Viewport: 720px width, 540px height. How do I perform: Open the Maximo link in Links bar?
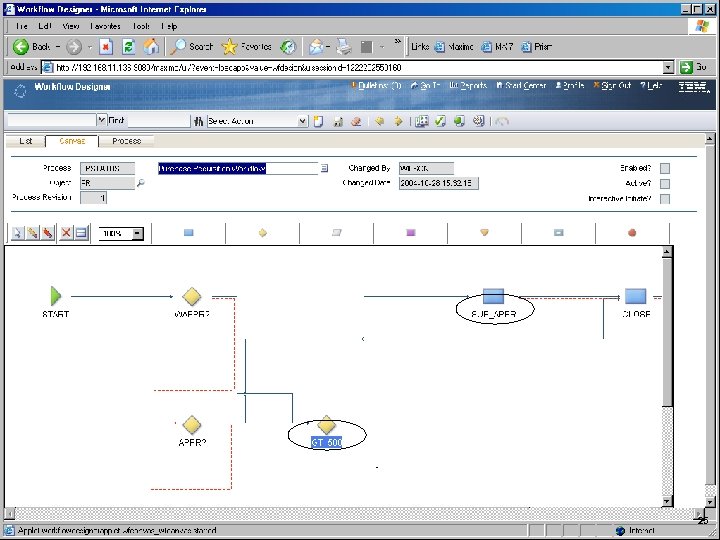click(454, 46)
